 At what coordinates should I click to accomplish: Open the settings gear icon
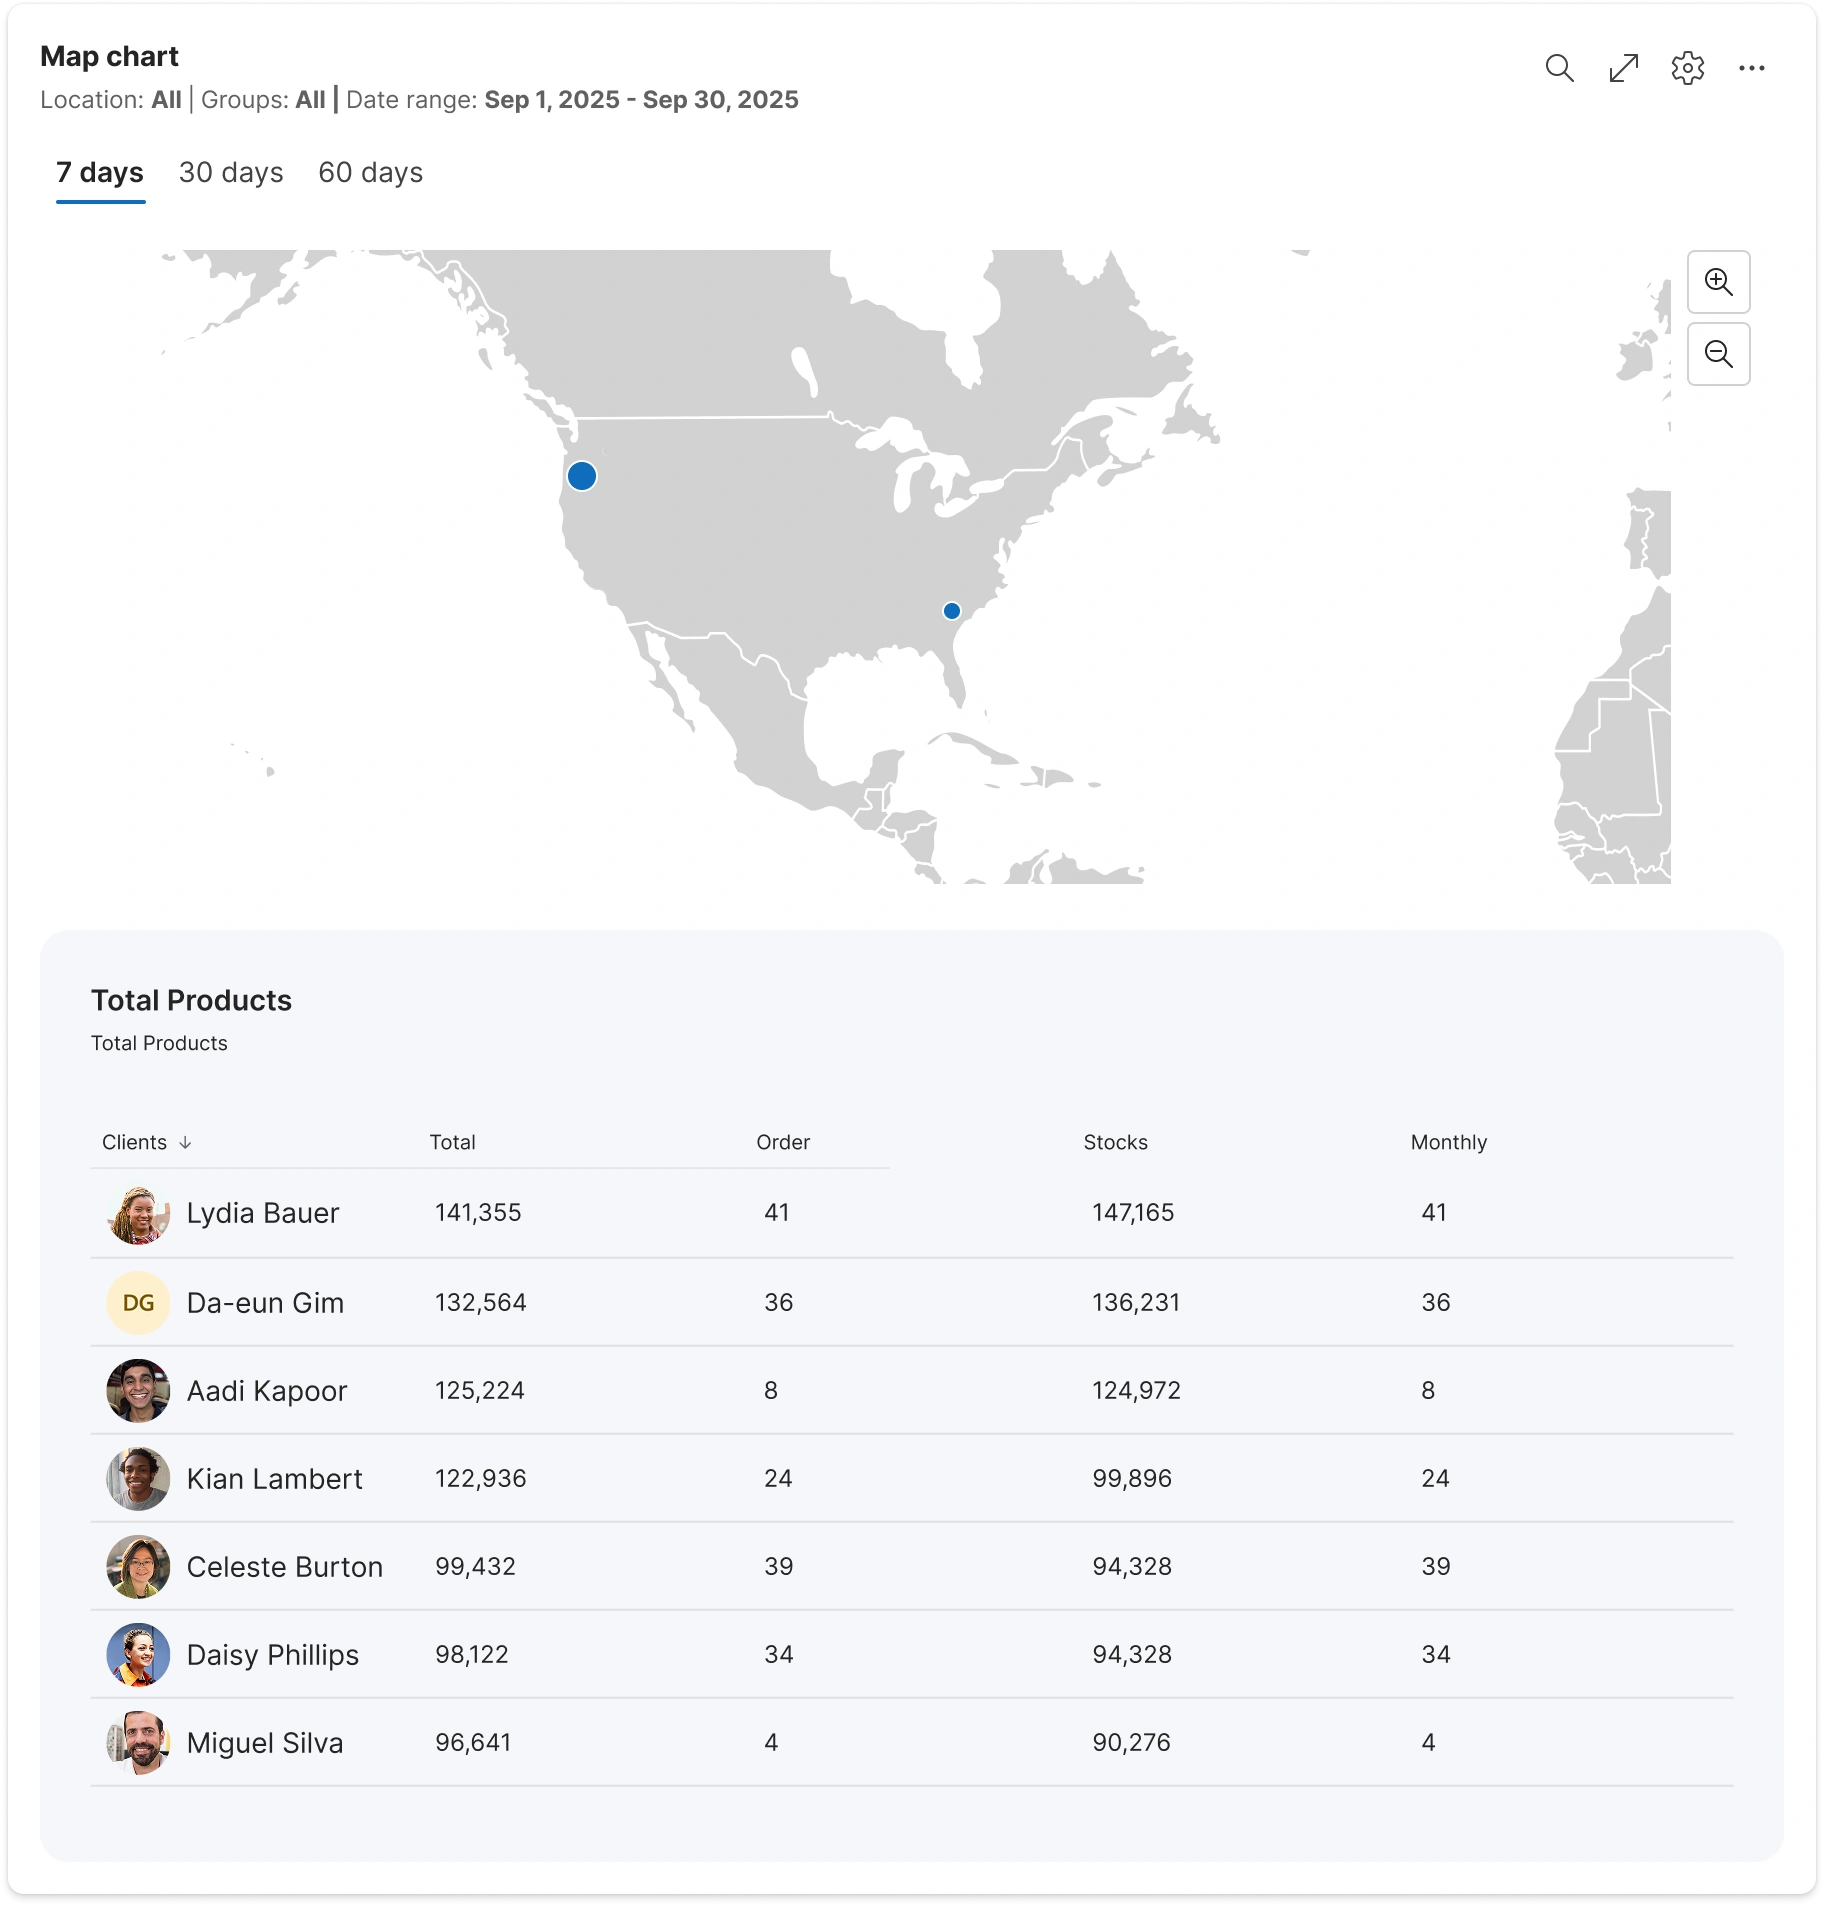1687,68
